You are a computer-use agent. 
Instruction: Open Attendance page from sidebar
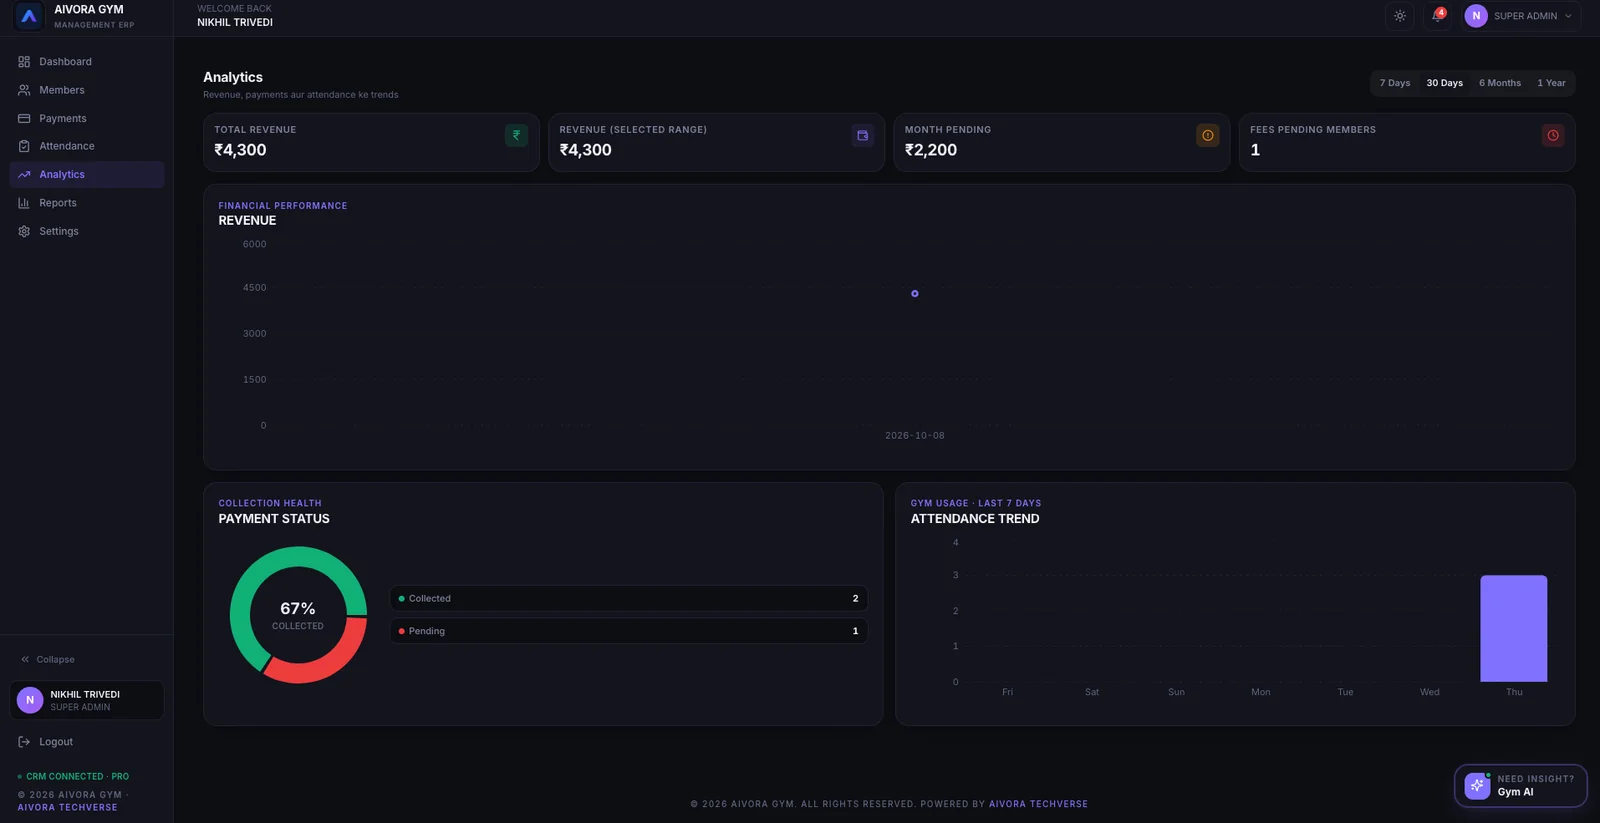tap(86, 146)
